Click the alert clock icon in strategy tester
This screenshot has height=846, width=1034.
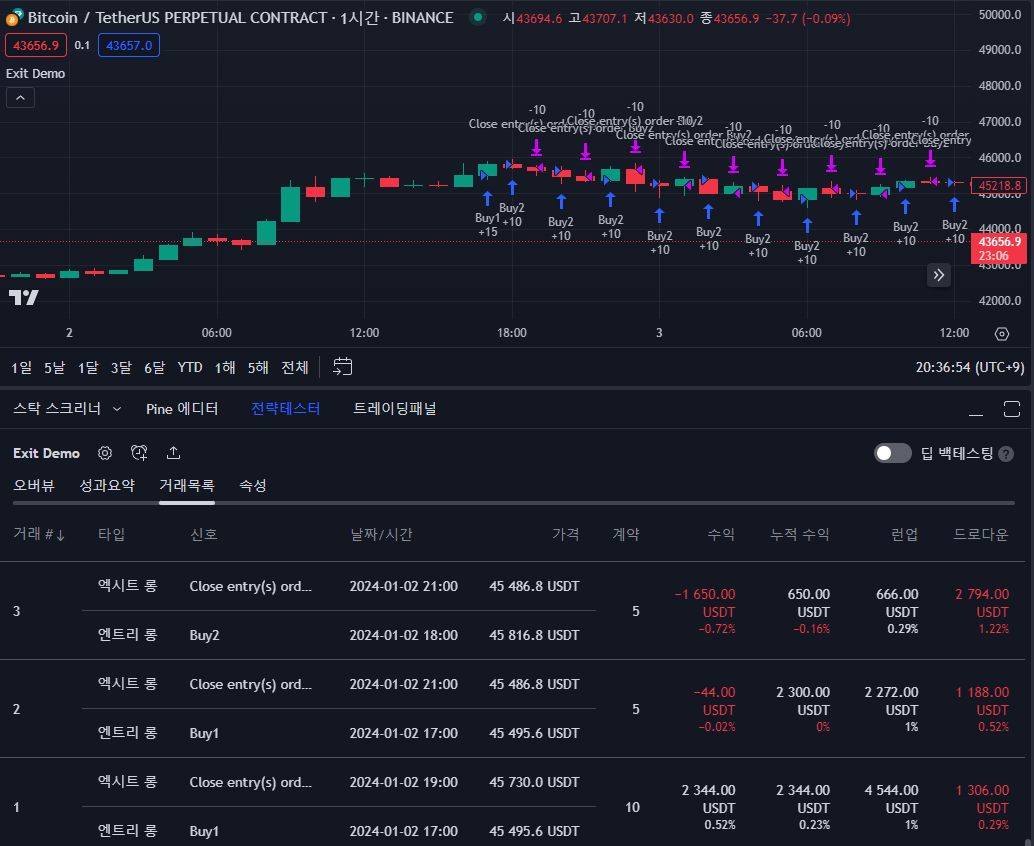click(139, 453)
